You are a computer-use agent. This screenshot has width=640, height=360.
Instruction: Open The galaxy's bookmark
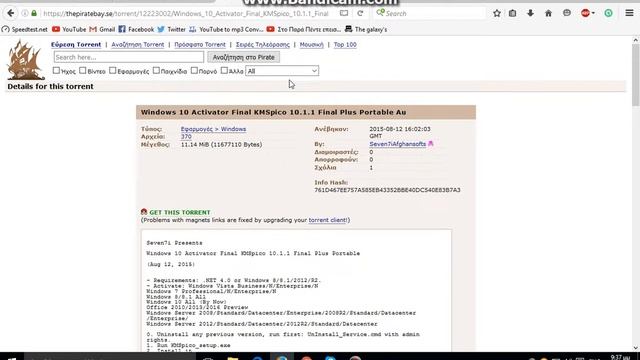(366, 29)
